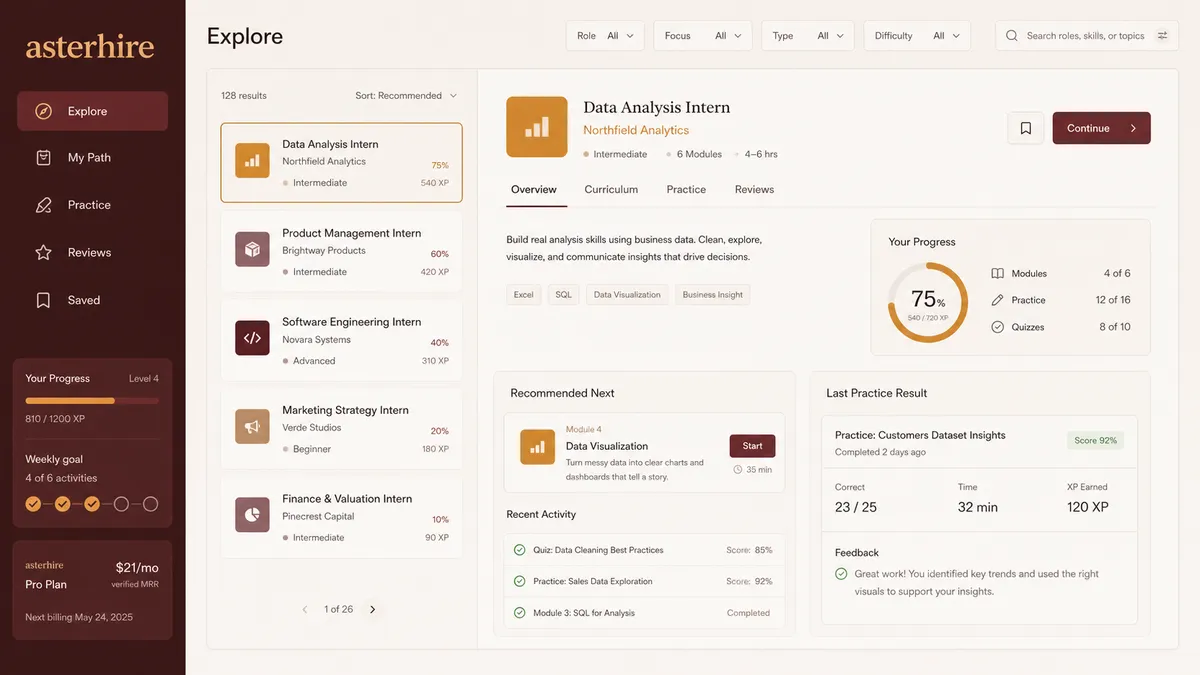The image size is (1200, 675).
Task: Toggle fifth weekly goal activity circle
Action: (x=151, y=504)
